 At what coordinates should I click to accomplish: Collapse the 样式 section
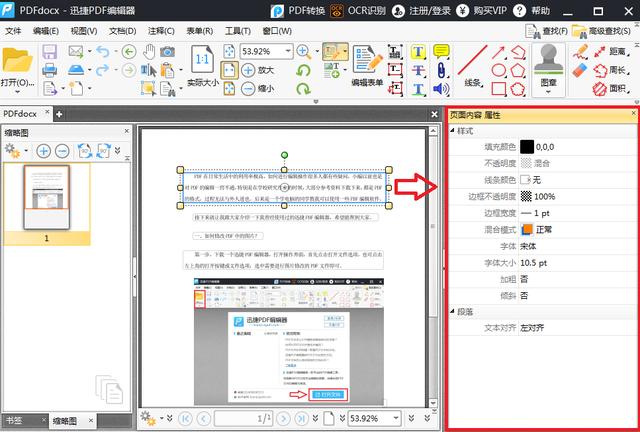[x=452, y=131]
